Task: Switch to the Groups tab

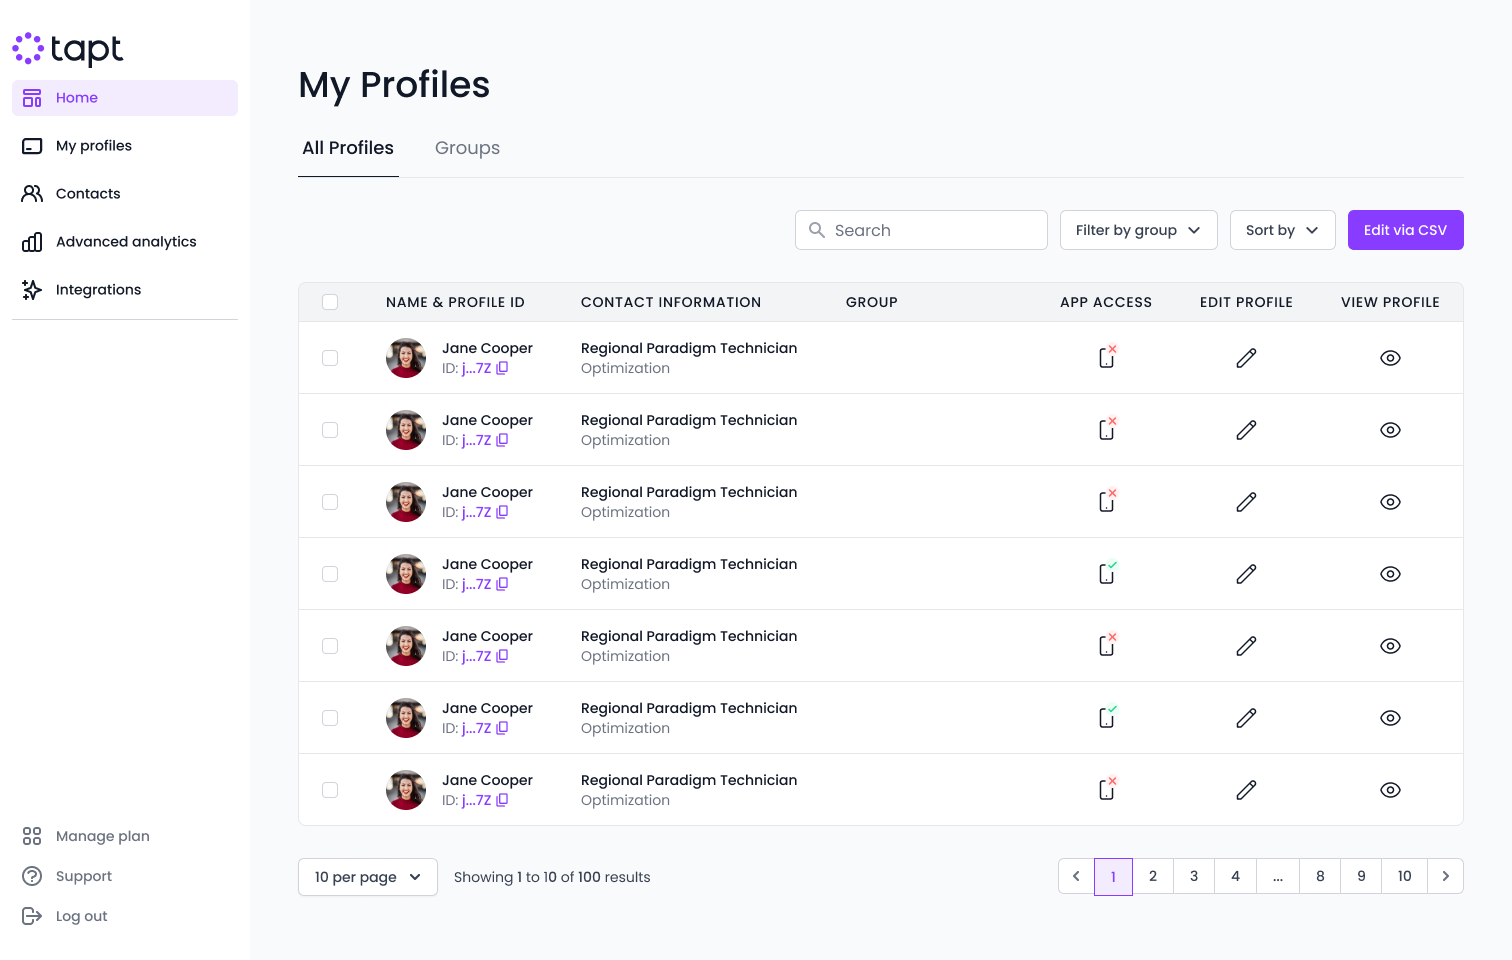Action: click(467, 148)
